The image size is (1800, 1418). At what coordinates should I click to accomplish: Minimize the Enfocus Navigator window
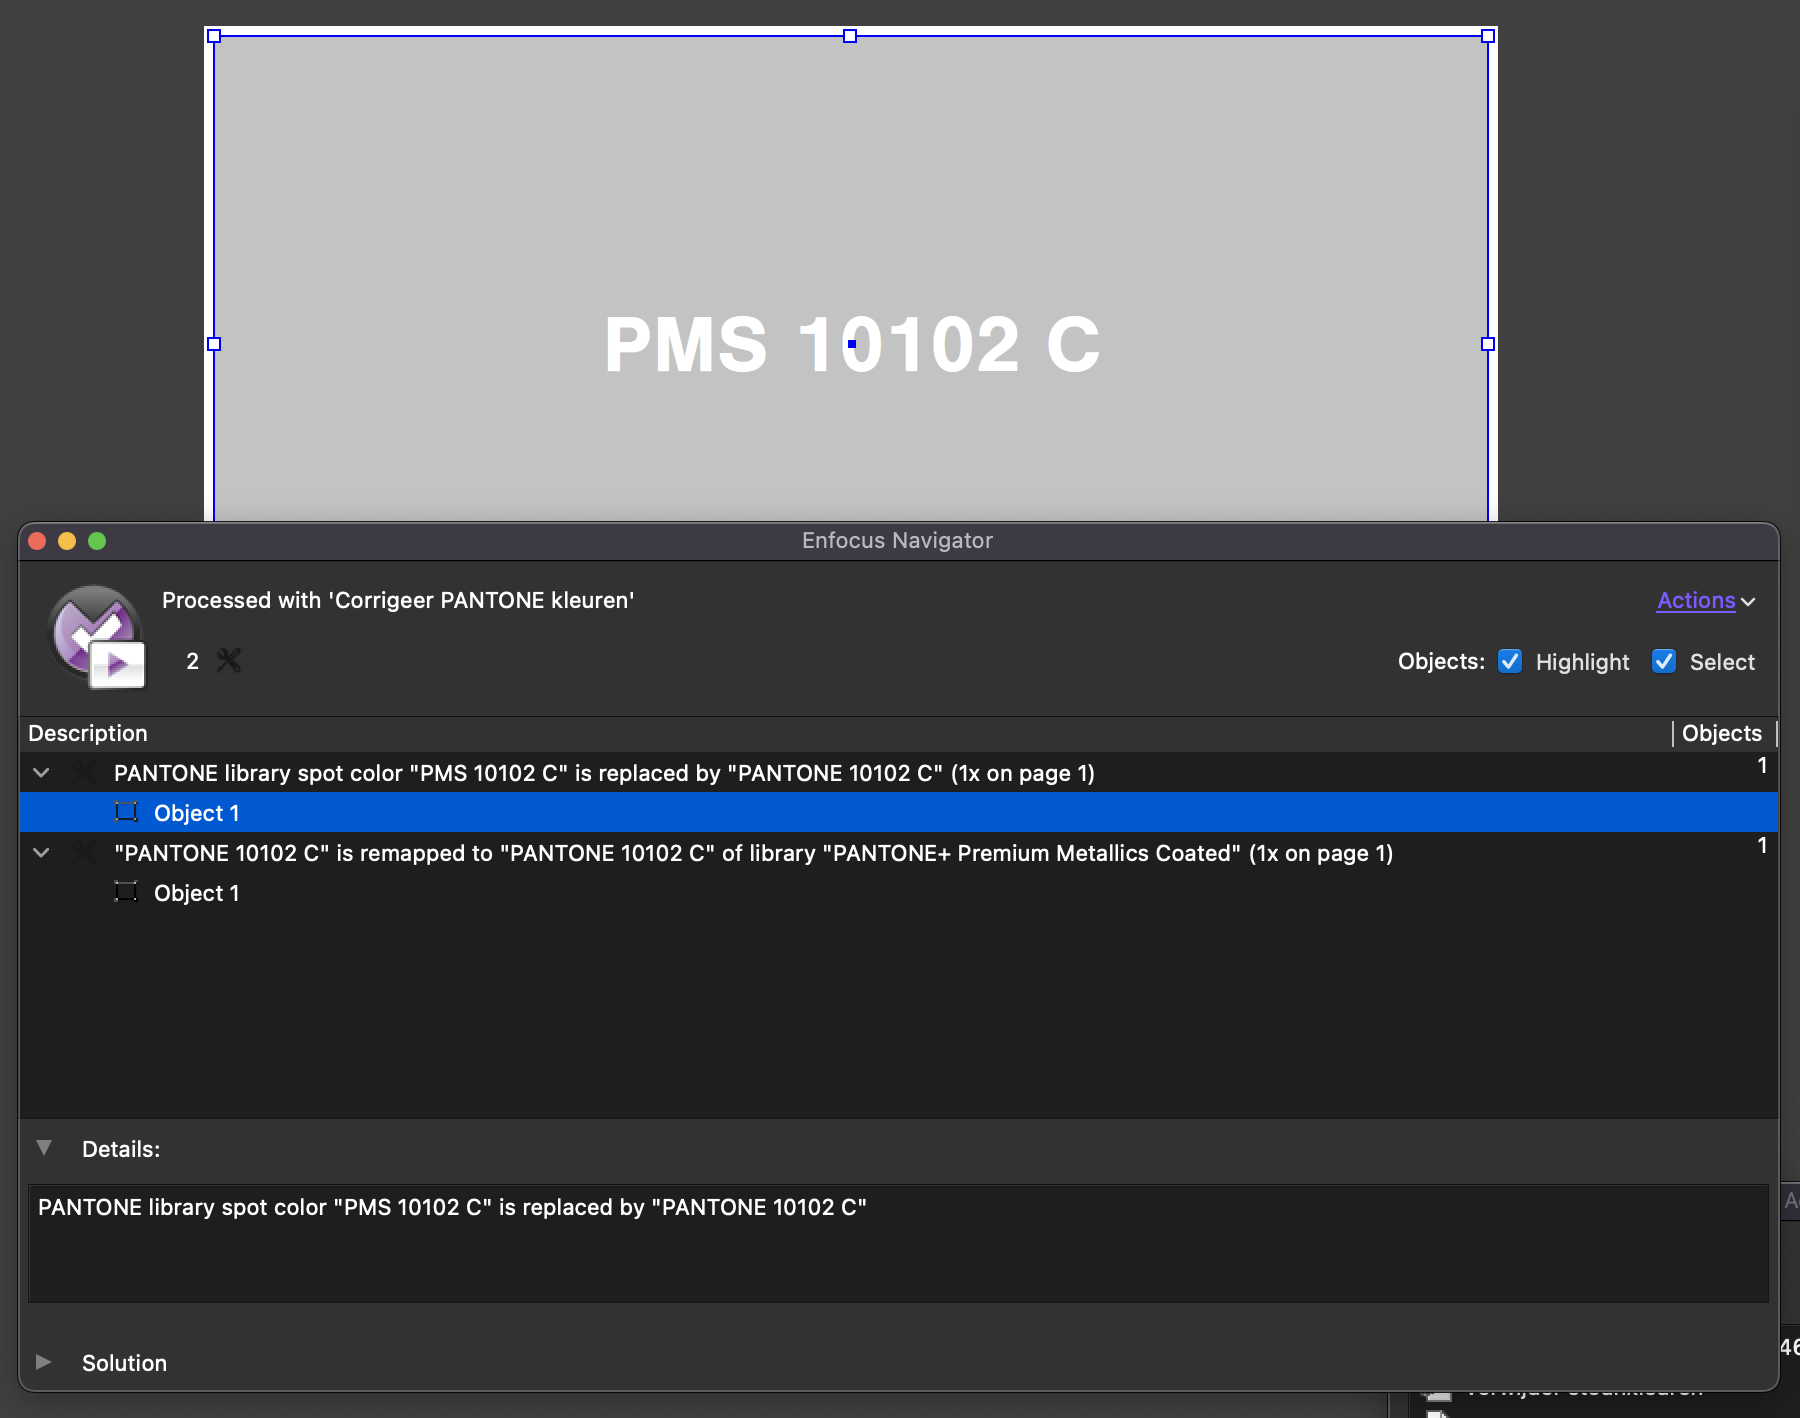coord(67,541)
